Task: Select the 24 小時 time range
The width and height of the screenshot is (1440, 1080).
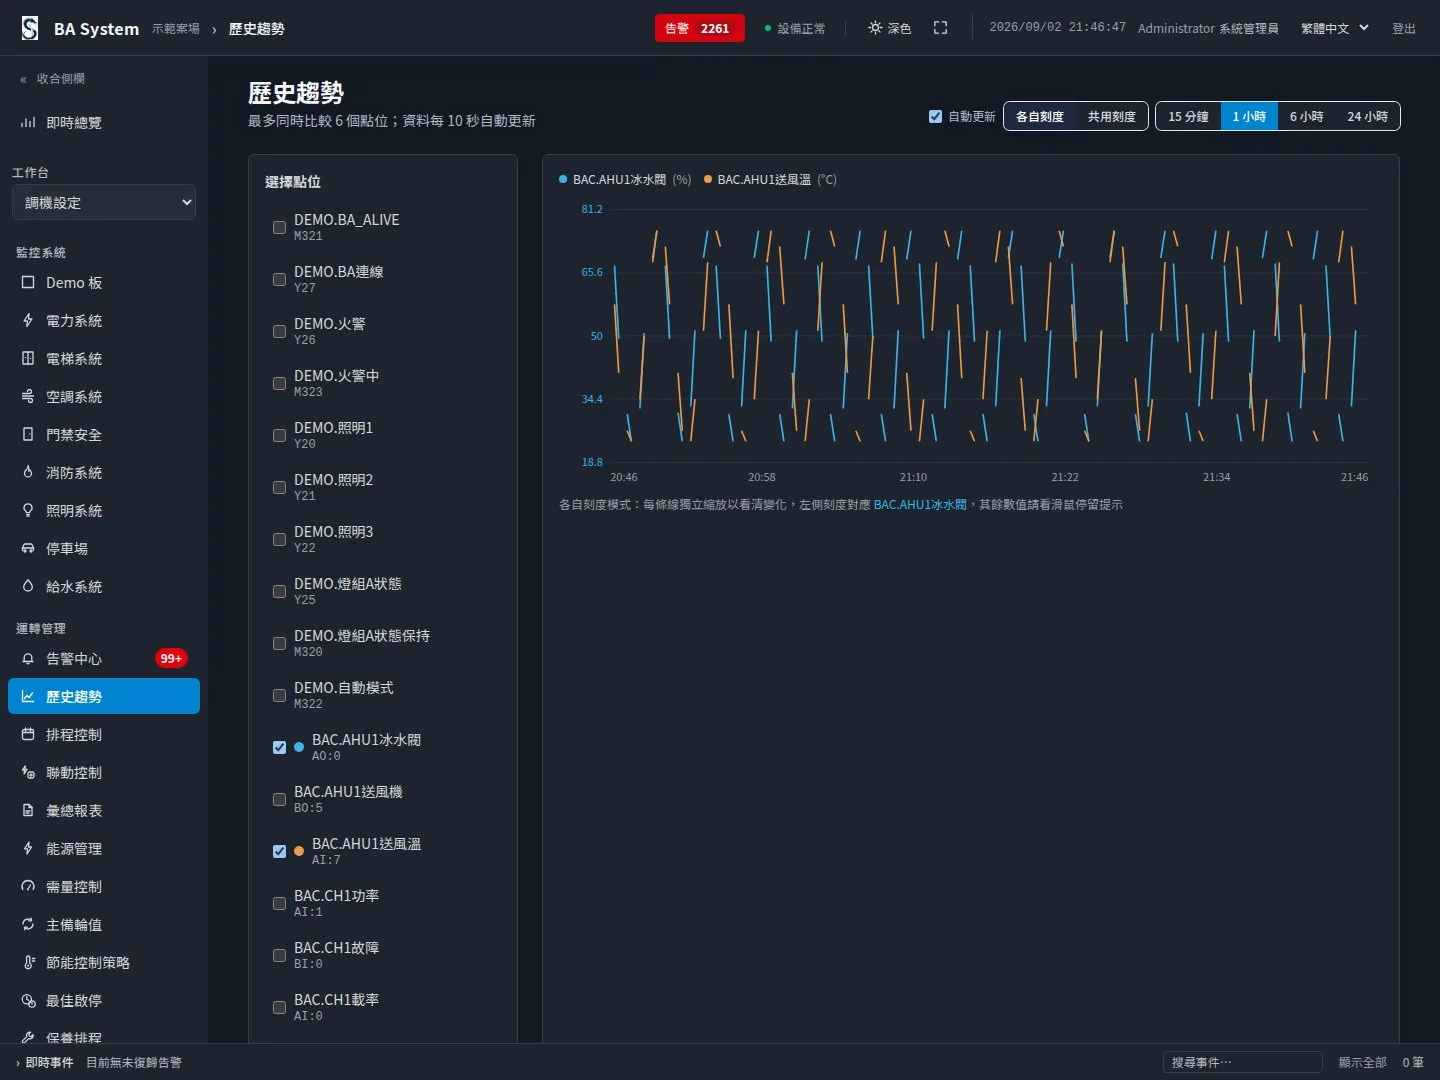Action: [x=1367, y=116]
